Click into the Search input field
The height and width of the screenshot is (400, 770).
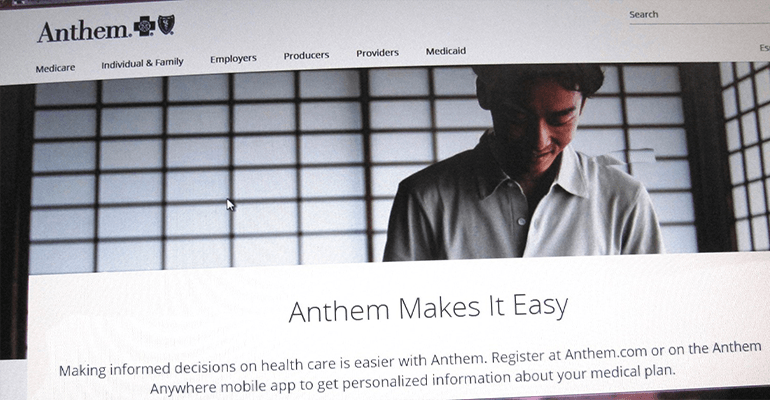699,16
